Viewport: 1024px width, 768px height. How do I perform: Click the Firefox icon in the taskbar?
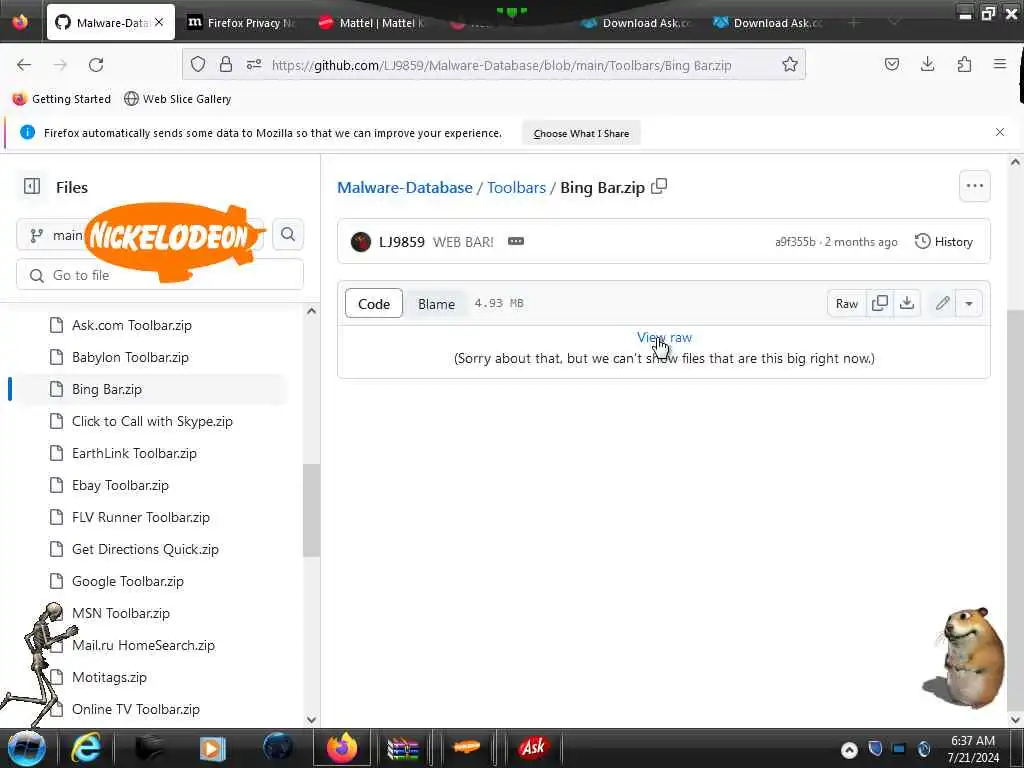coord(342,748)
